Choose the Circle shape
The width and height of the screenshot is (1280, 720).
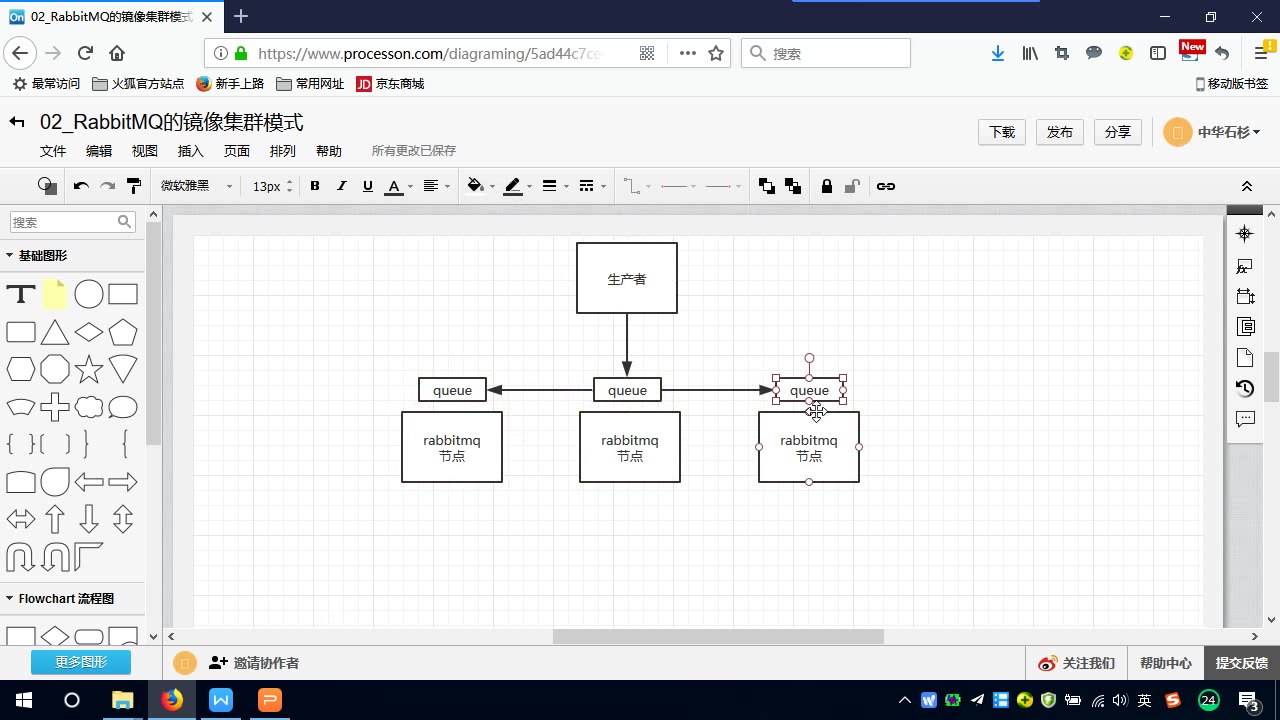[x=89, y=294]
